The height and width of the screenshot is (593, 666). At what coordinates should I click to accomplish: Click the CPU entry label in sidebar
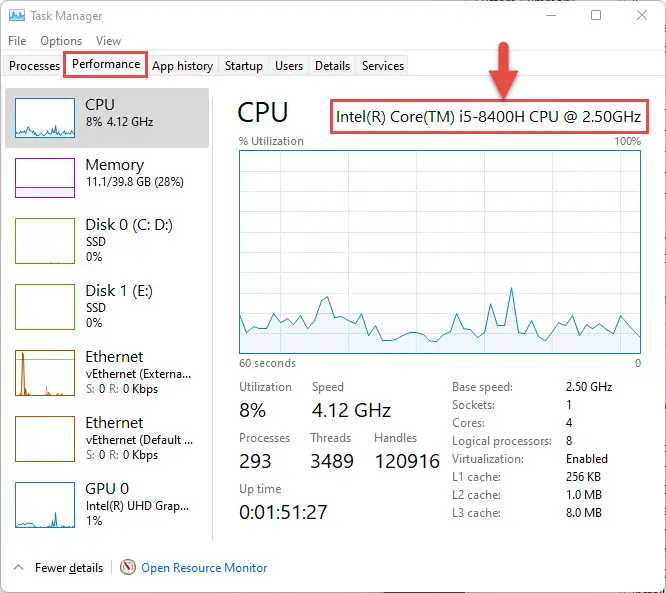pyautogui.click(x=100, y=104)
